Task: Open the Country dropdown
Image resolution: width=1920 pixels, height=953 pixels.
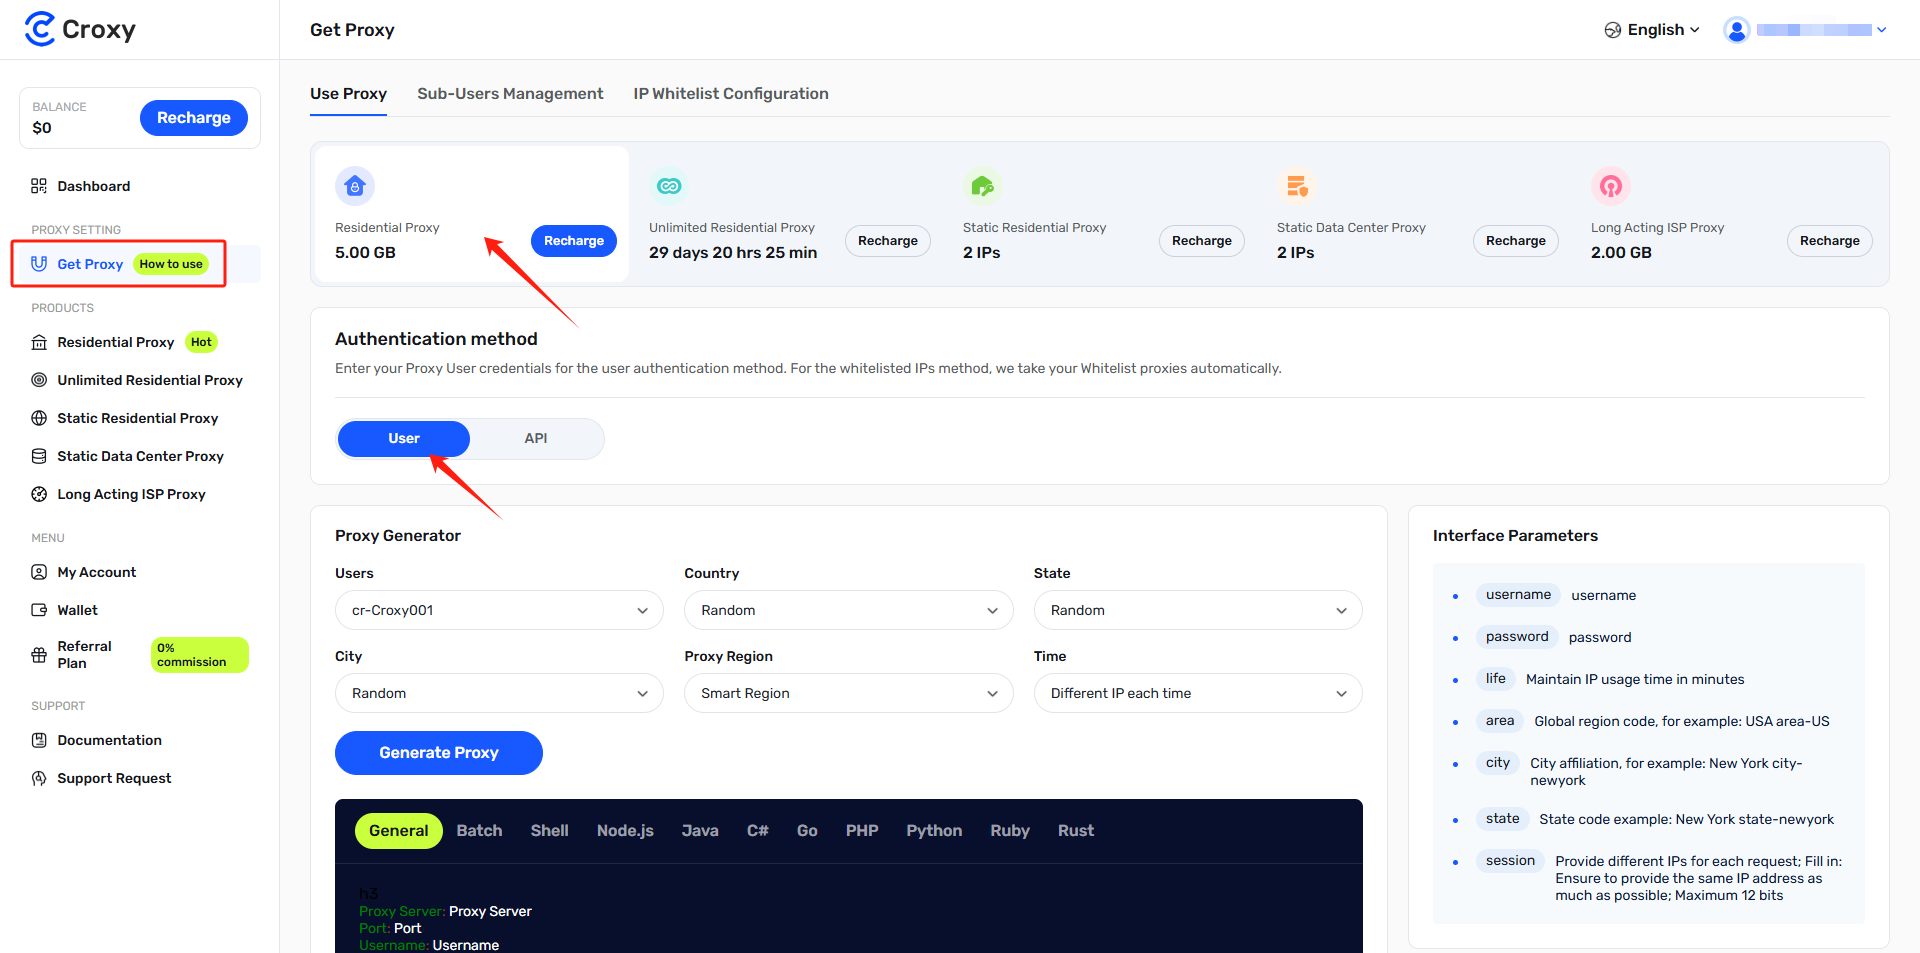Action: pos(848,610)
